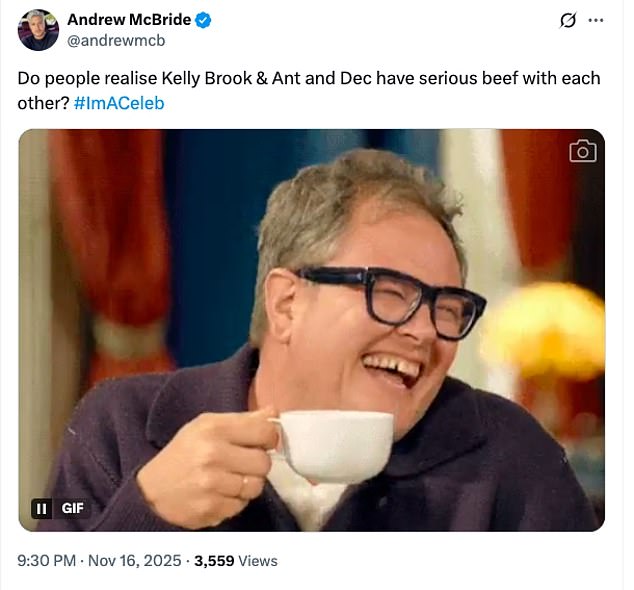Image resolution: width=634 pixels, height=590 pixels.
Task: Click the Grok slashed-circle icon
Action: (x=569, y=21)
